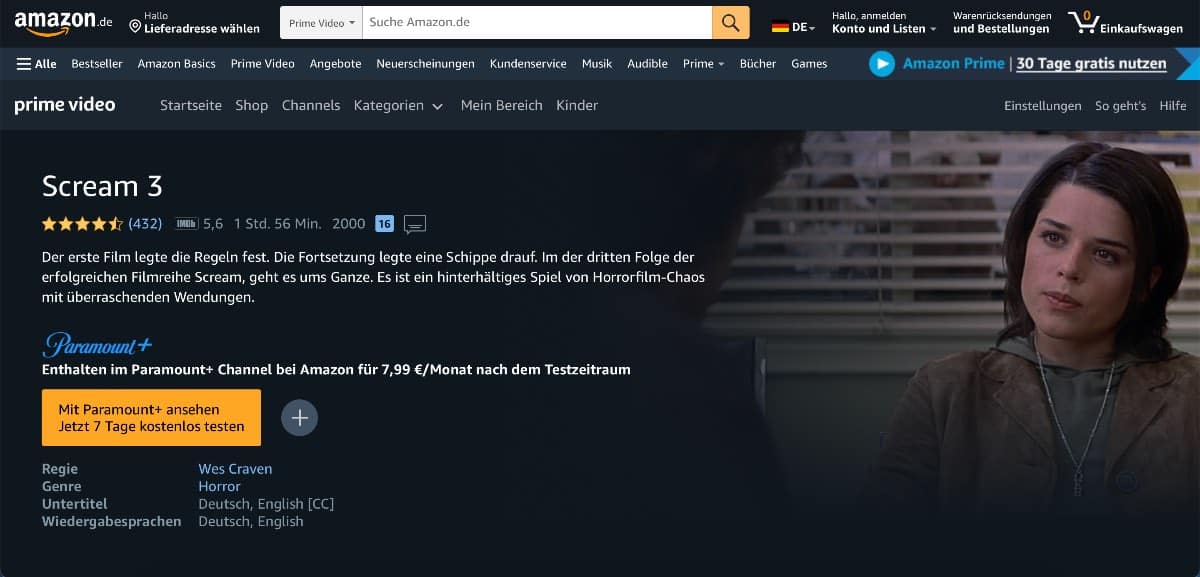Viewport: 1200px width, 577px height.
Task: Open Prime Video in the nav bar
Action: coord(262,64)
